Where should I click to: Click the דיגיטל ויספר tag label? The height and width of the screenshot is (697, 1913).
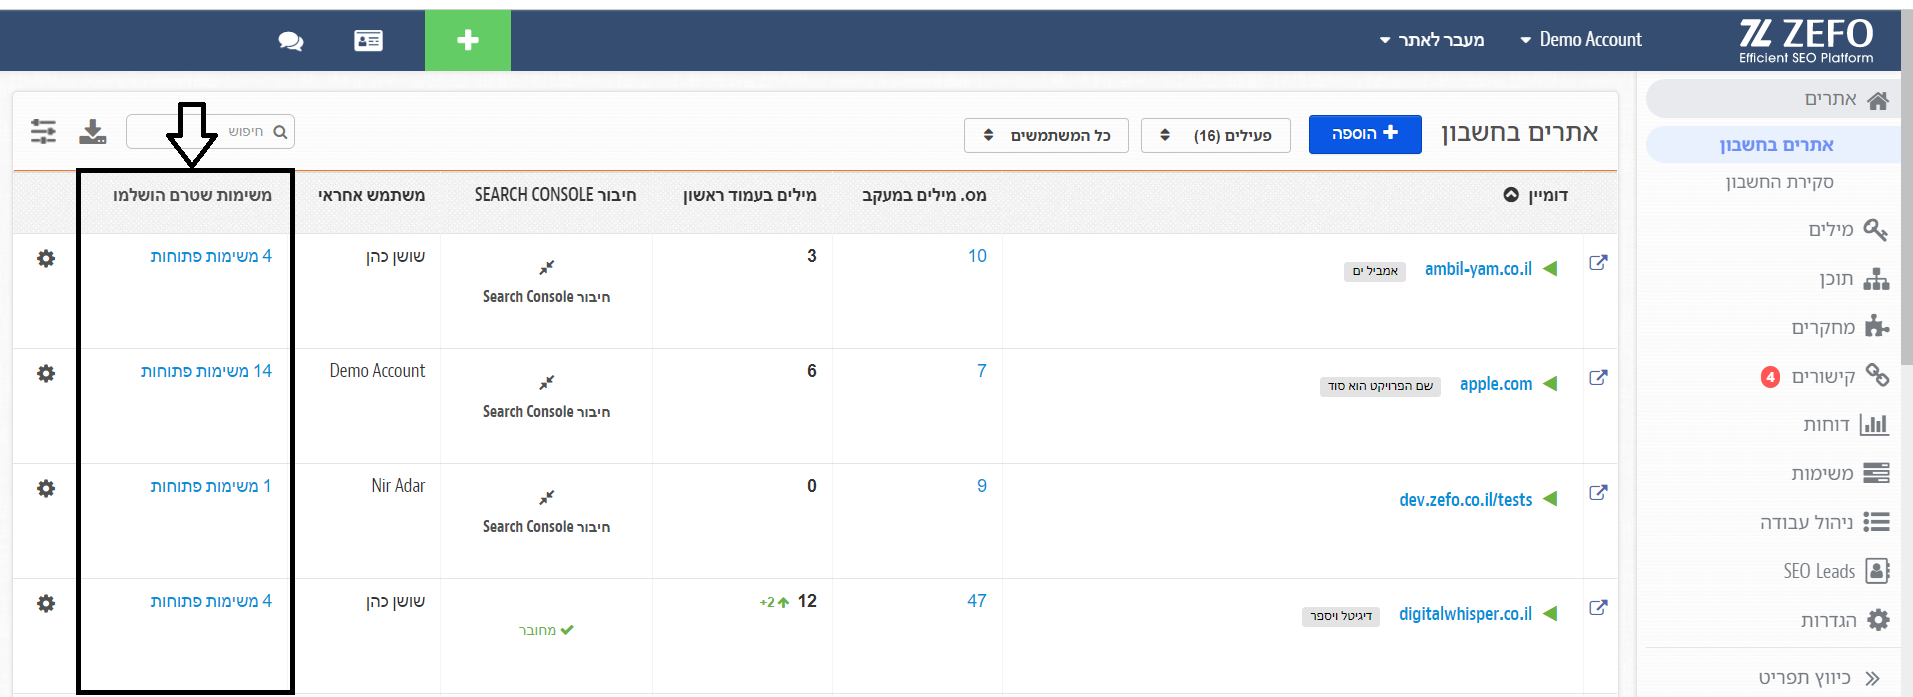click(1341, 616)
